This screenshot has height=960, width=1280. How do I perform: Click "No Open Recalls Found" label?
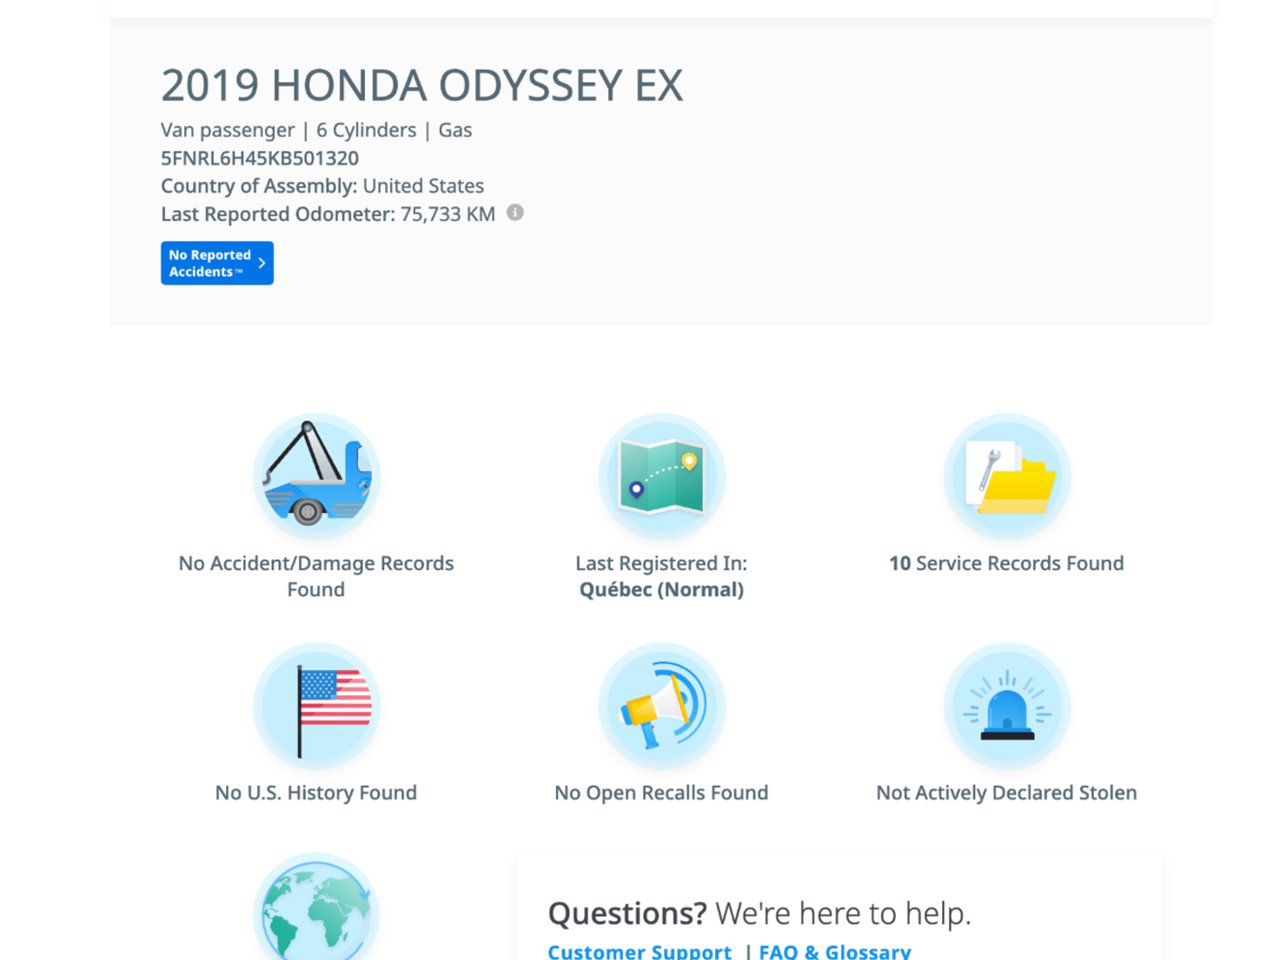coord(661,793)
